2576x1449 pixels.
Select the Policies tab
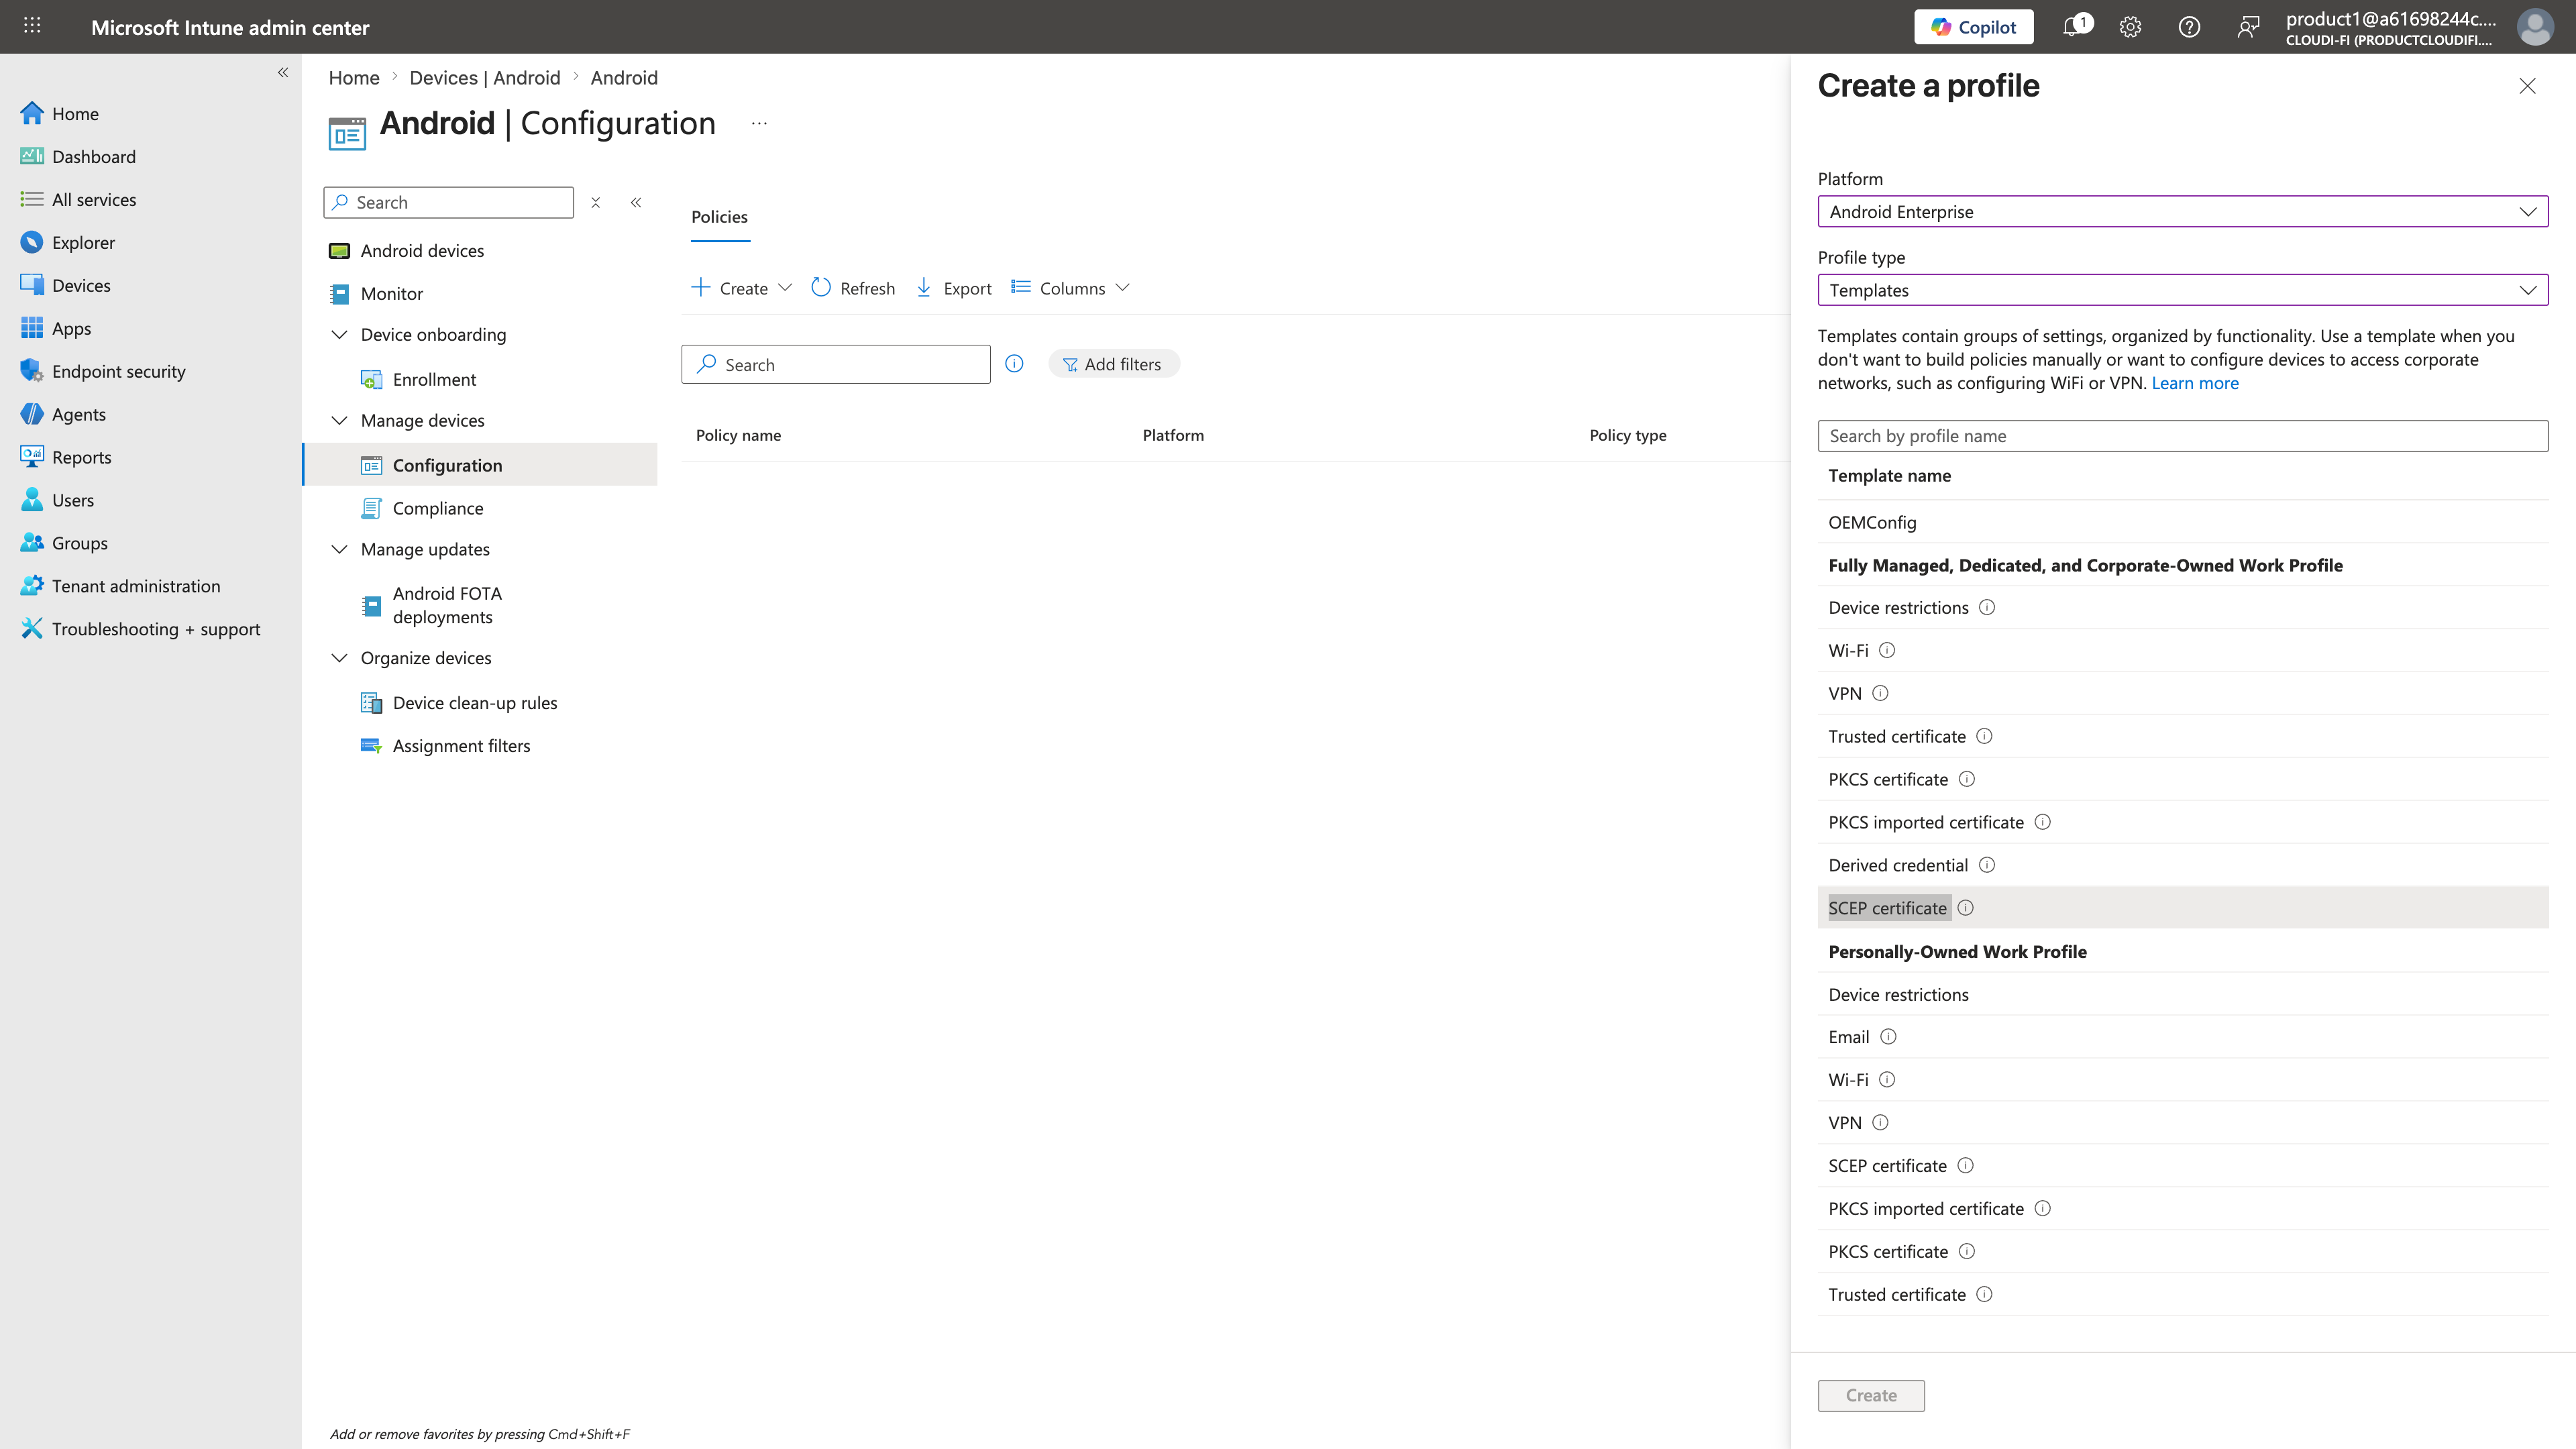pos(720,218)
